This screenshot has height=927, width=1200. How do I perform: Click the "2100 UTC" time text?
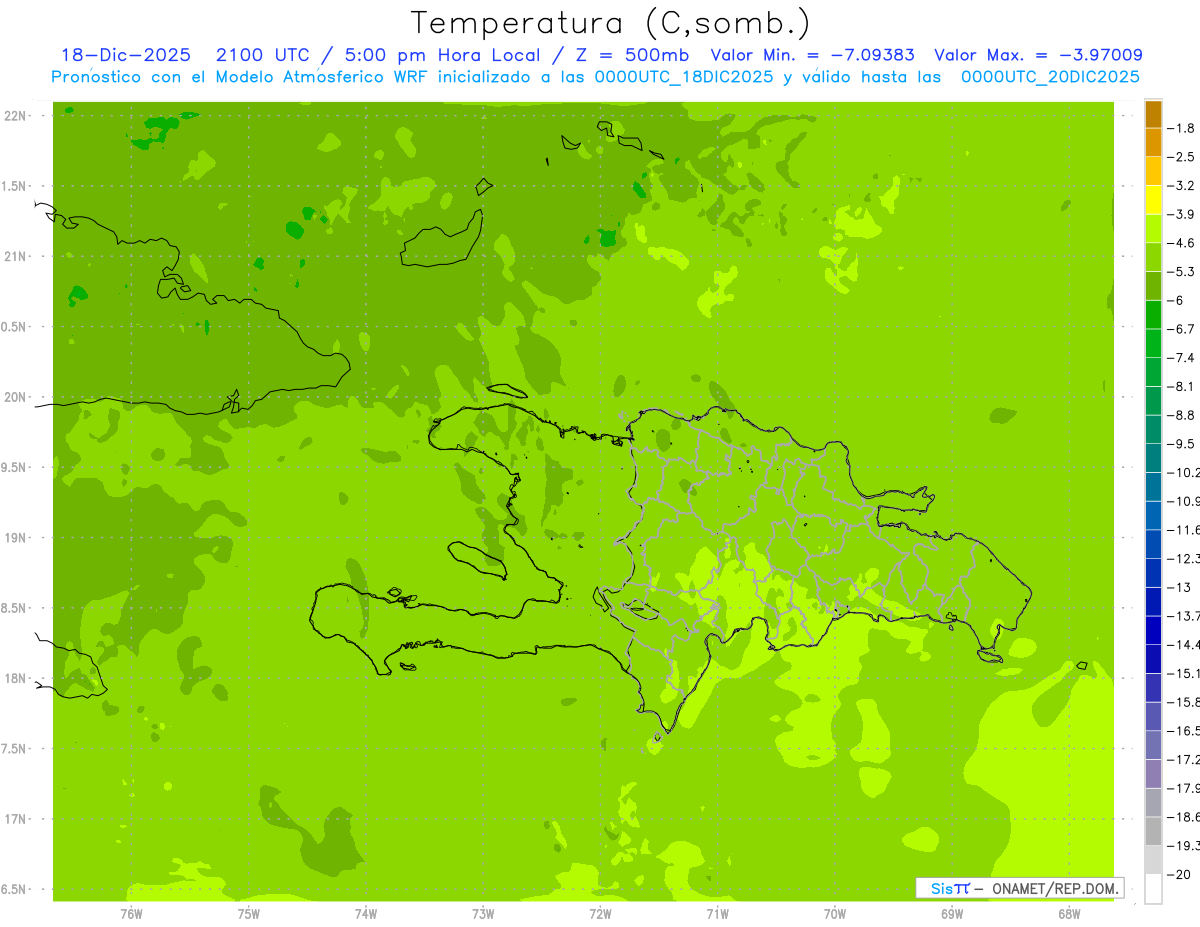[264, 55]
